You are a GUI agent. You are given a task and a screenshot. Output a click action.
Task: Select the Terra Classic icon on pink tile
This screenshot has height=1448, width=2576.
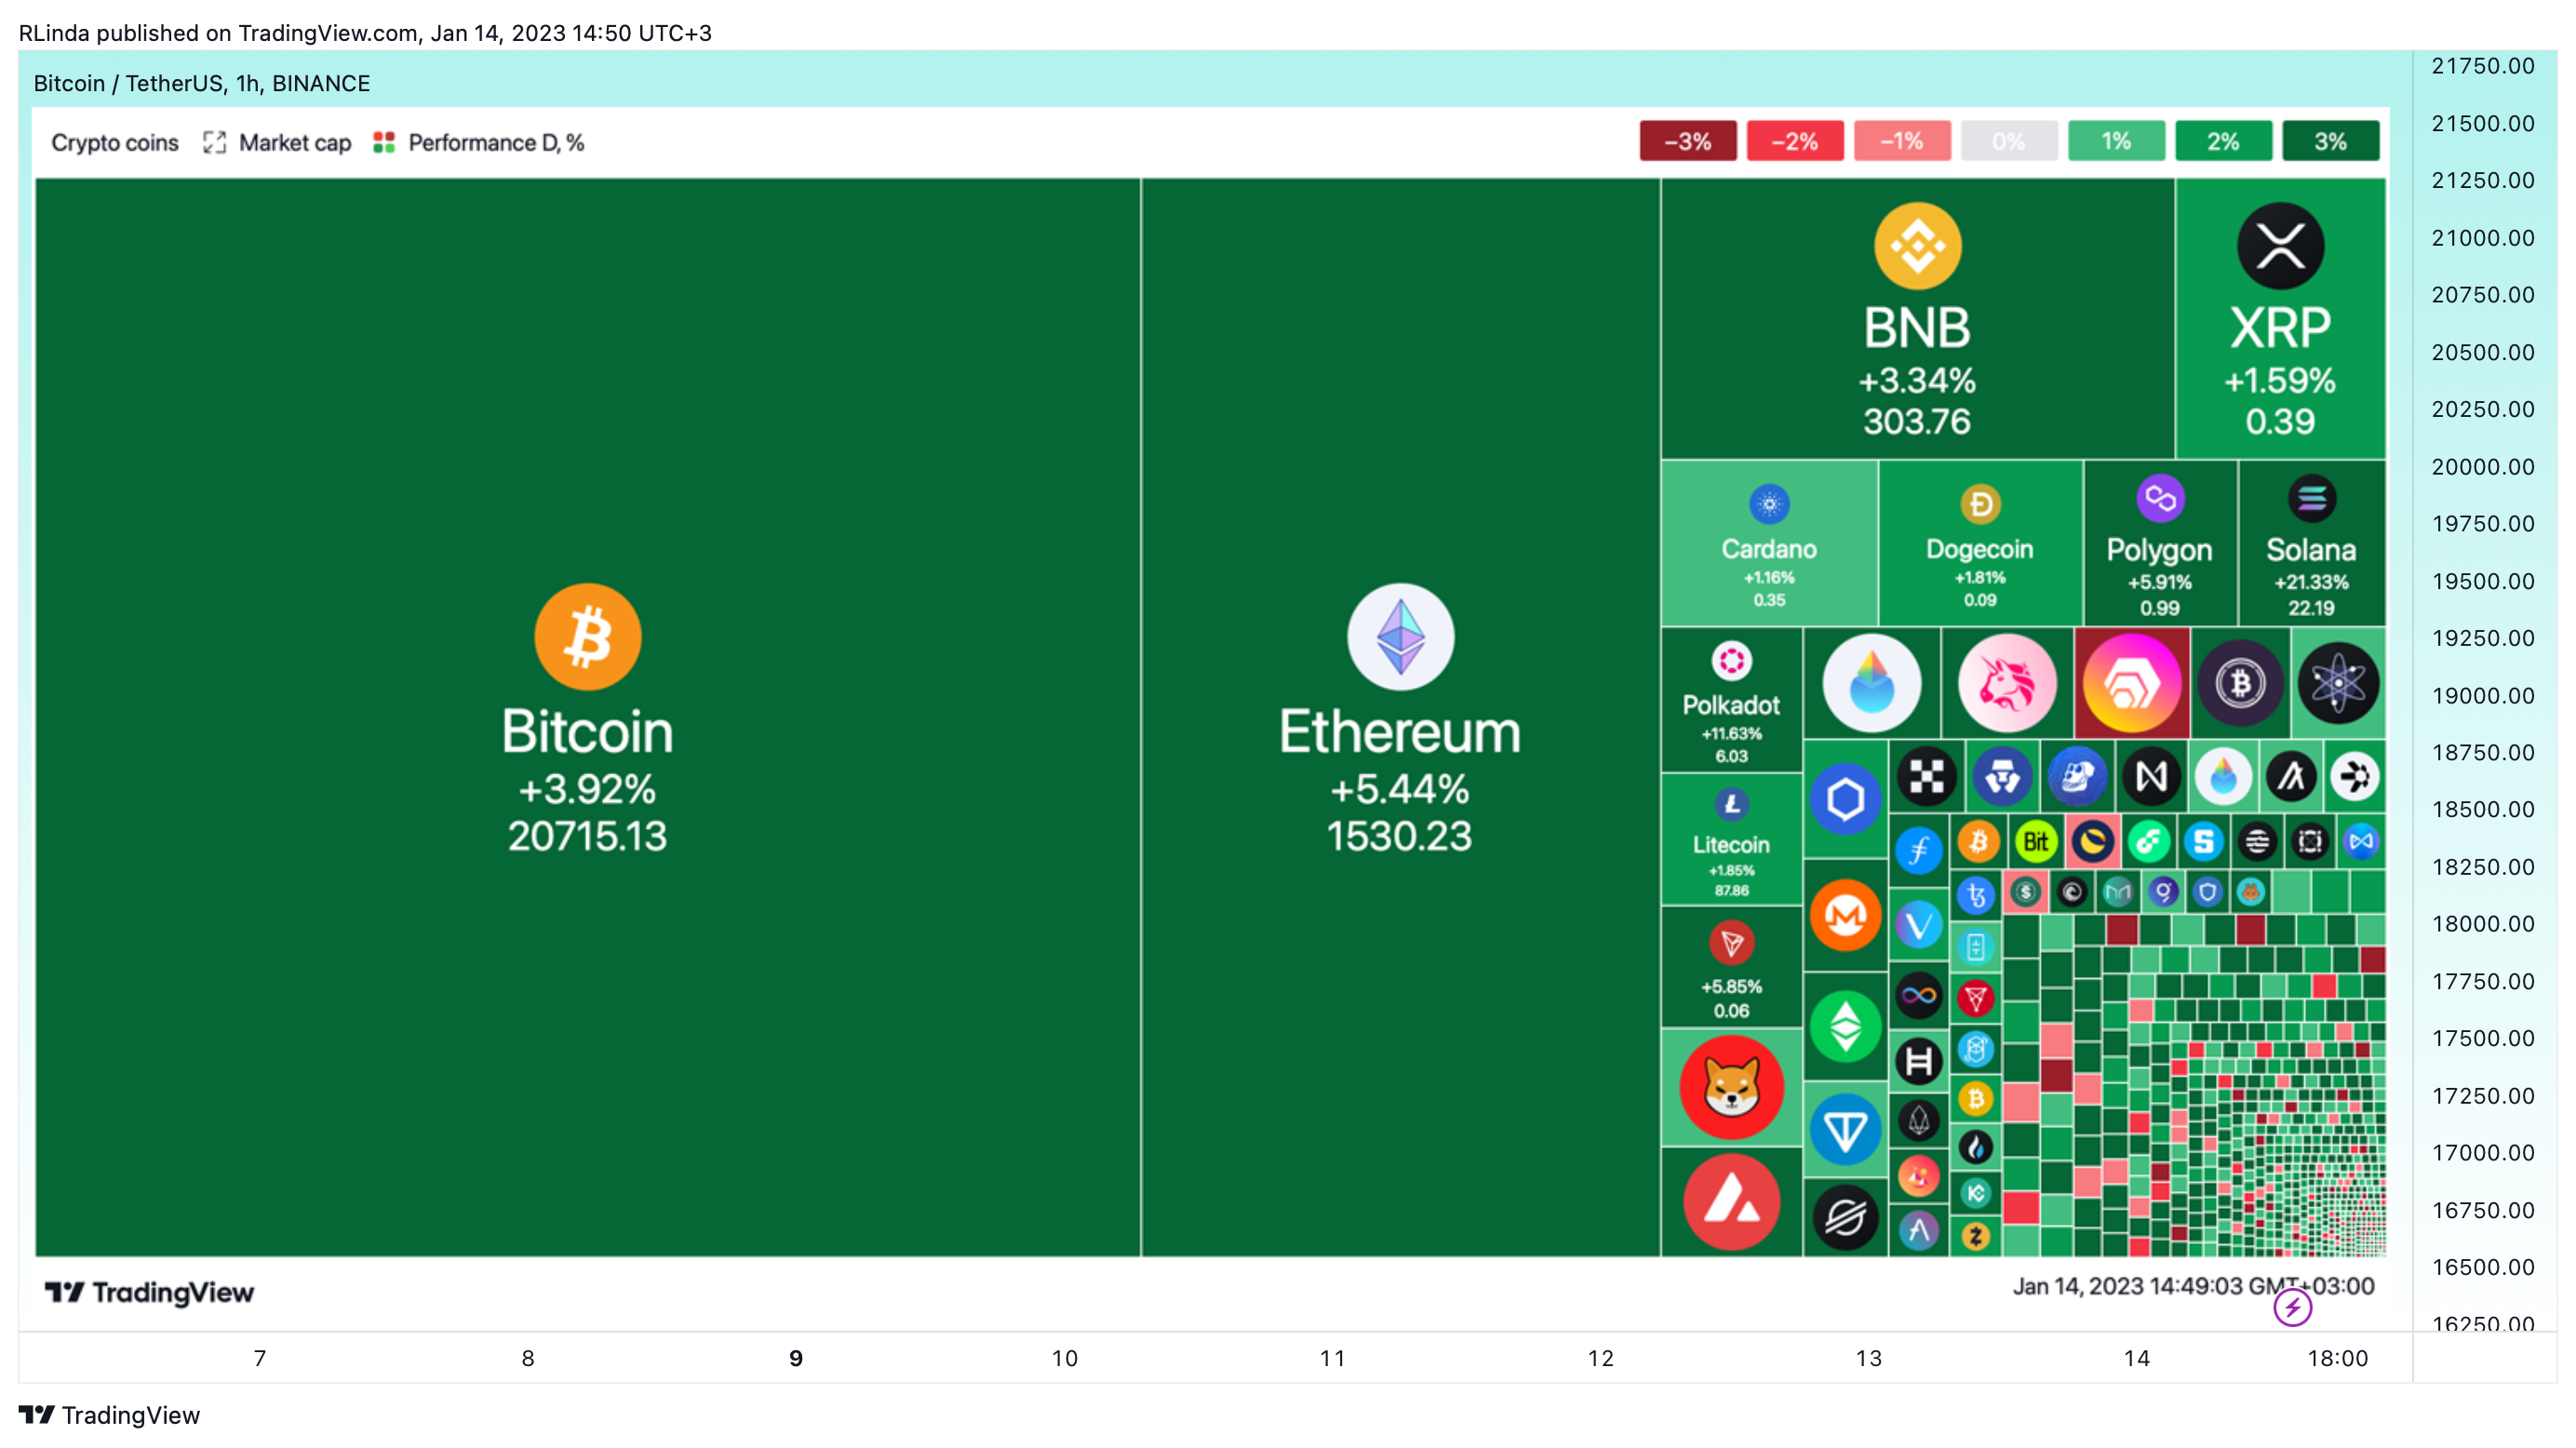(x=2093, y=842)
